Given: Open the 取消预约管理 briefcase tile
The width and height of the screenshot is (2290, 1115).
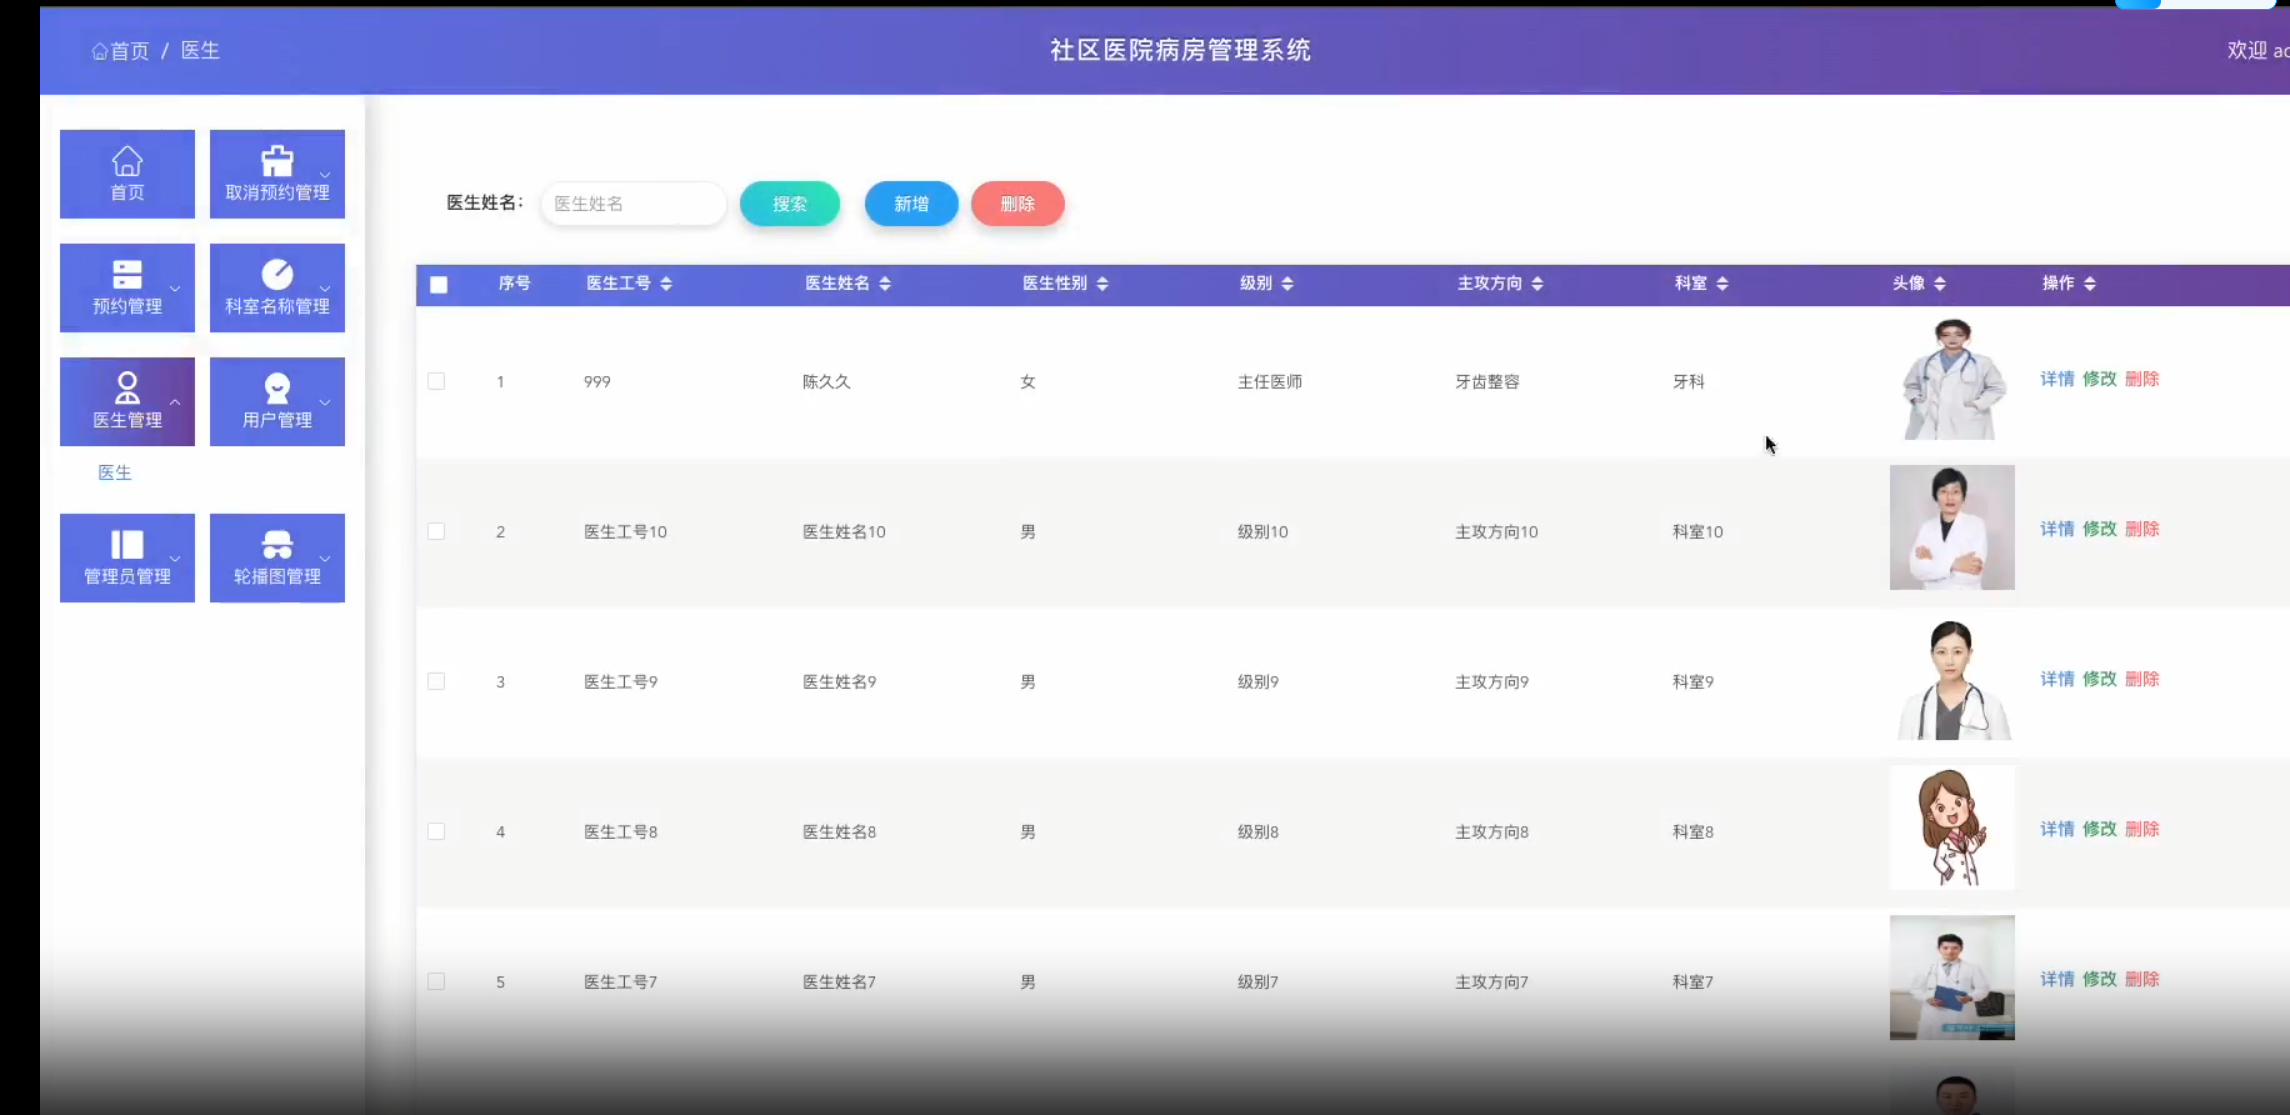Looking at the screenshot, I should (x=277, y=174).
